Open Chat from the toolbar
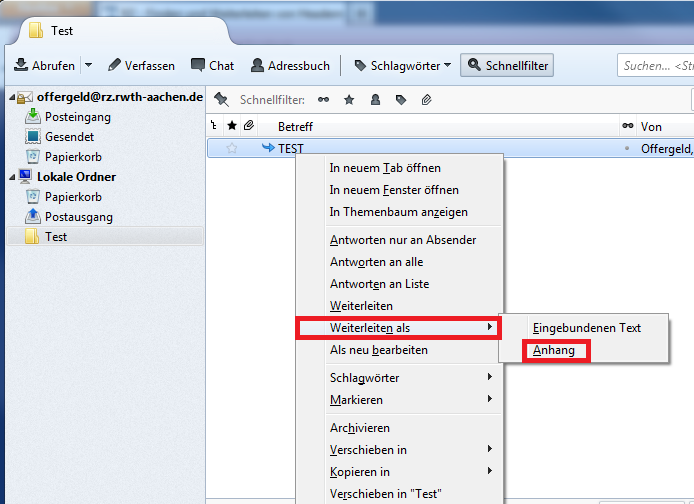This screenshot has width=694, height=504. point(212,66)
